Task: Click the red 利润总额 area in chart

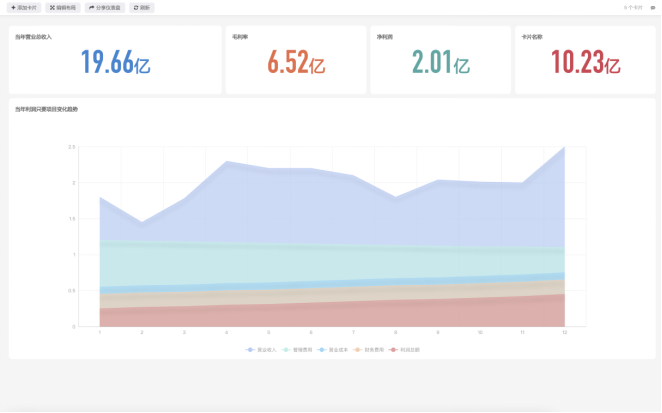Action: tap(332, 315)
